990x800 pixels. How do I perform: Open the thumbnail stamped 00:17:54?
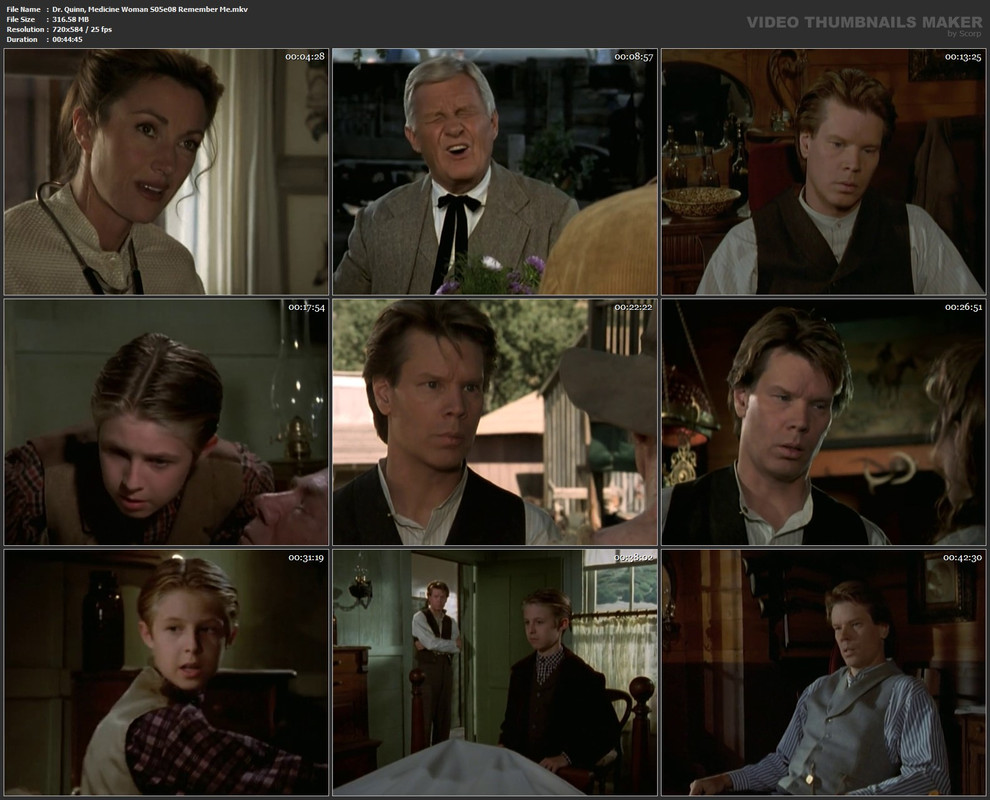click(x=166, y=422)
